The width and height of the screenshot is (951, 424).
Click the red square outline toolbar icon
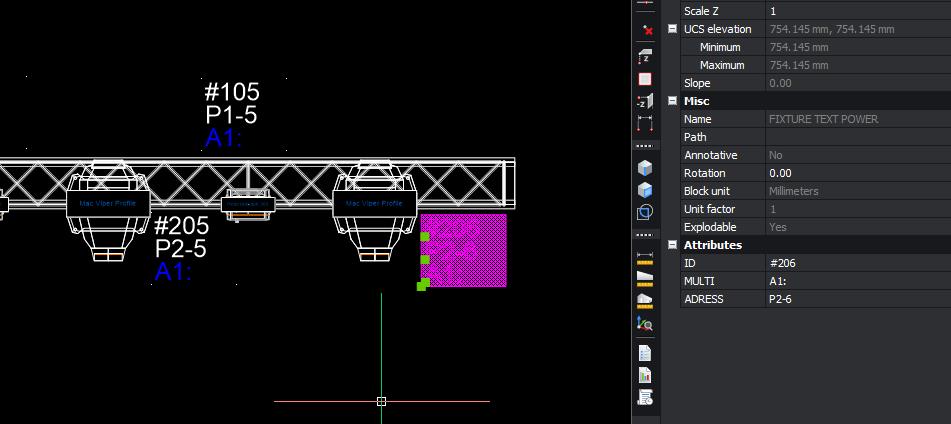pos(645,79)
